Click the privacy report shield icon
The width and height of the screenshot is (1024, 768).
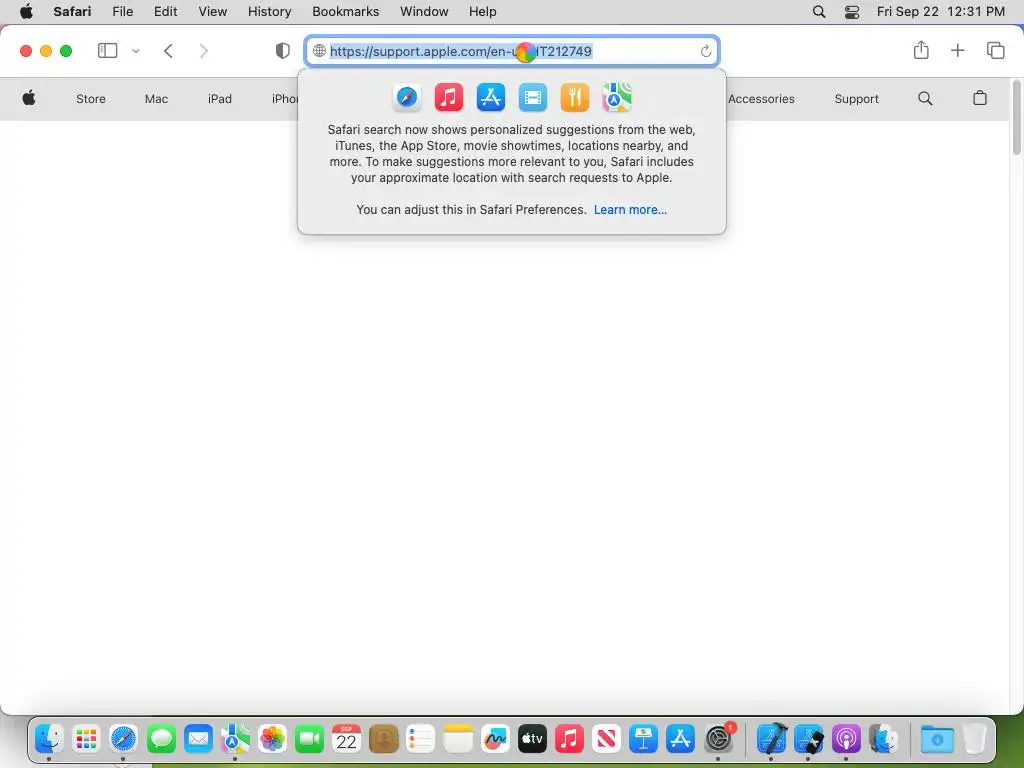point(283,51)
